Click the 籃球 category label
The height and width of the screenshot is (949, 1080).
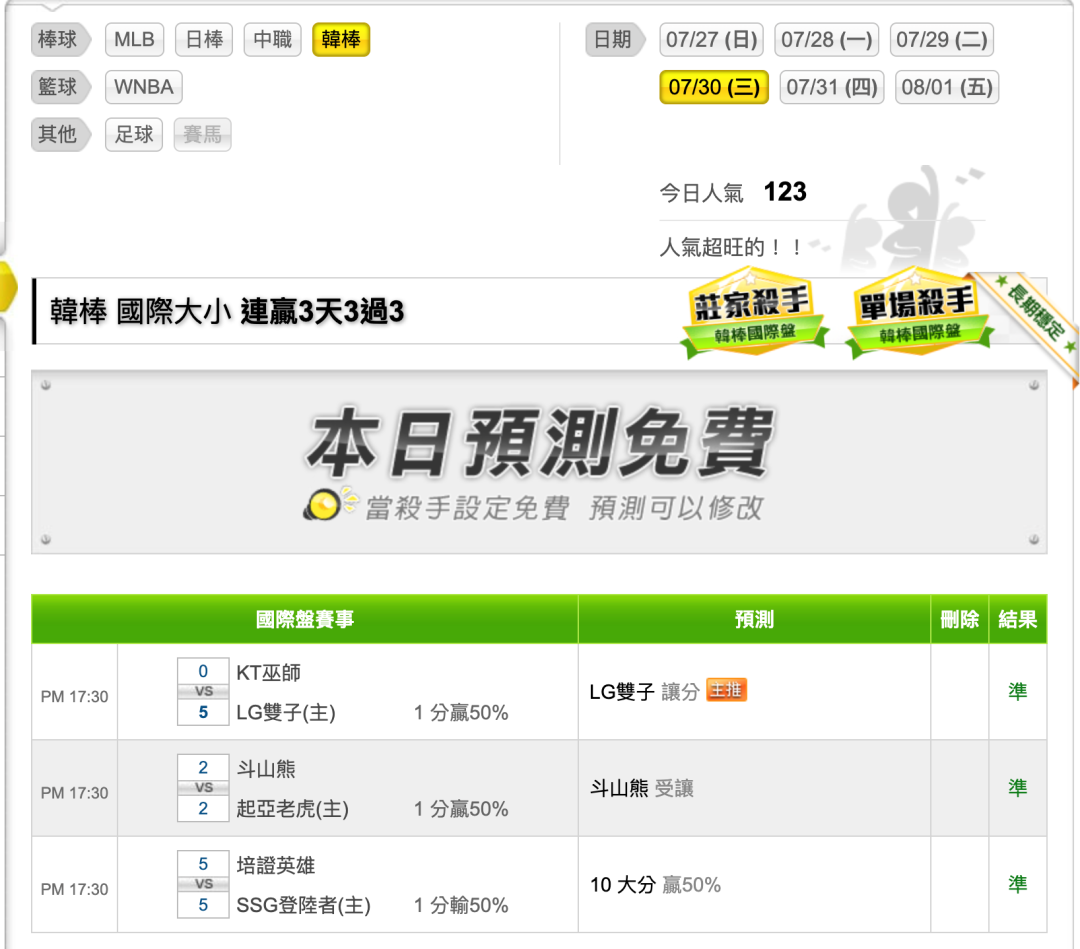point(59,87)
